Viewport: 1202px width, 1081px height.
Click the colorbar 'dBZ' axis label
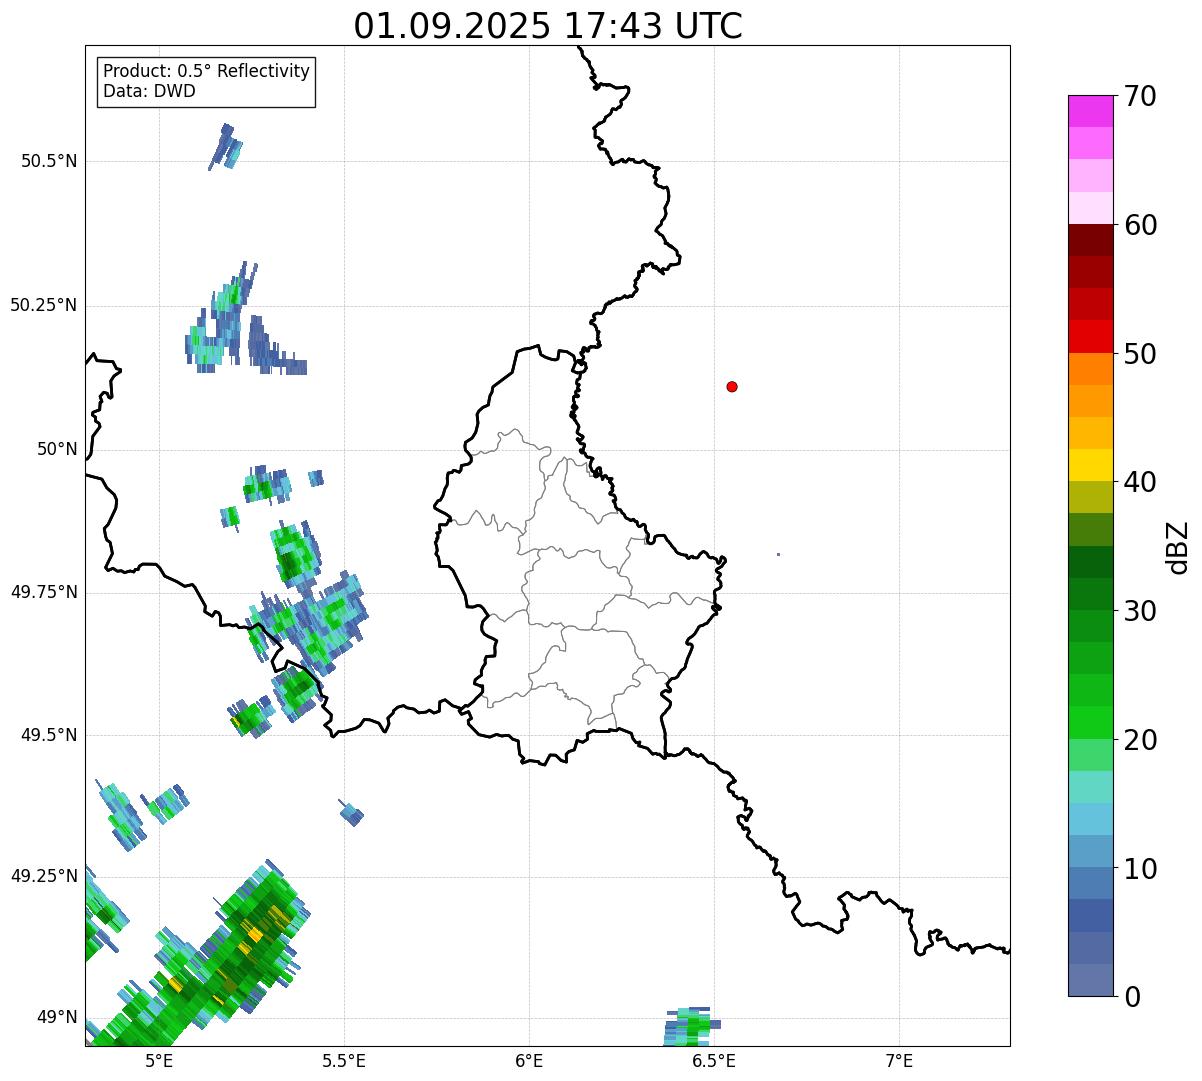click(1178, 547)
